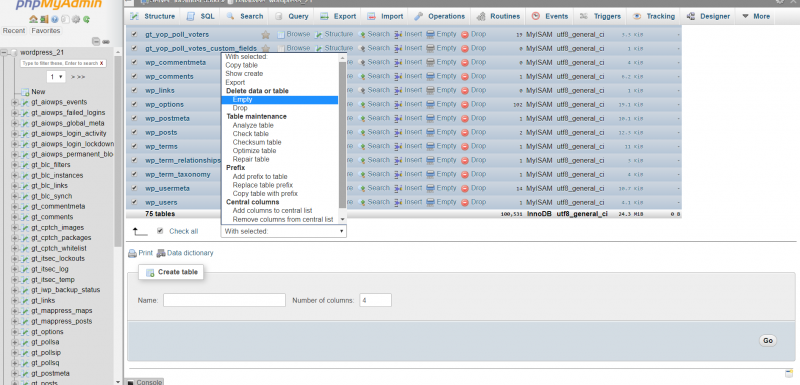Click Search icon in wp_usermeta row
Screen dimensions: 800x385
click(362, 188)
